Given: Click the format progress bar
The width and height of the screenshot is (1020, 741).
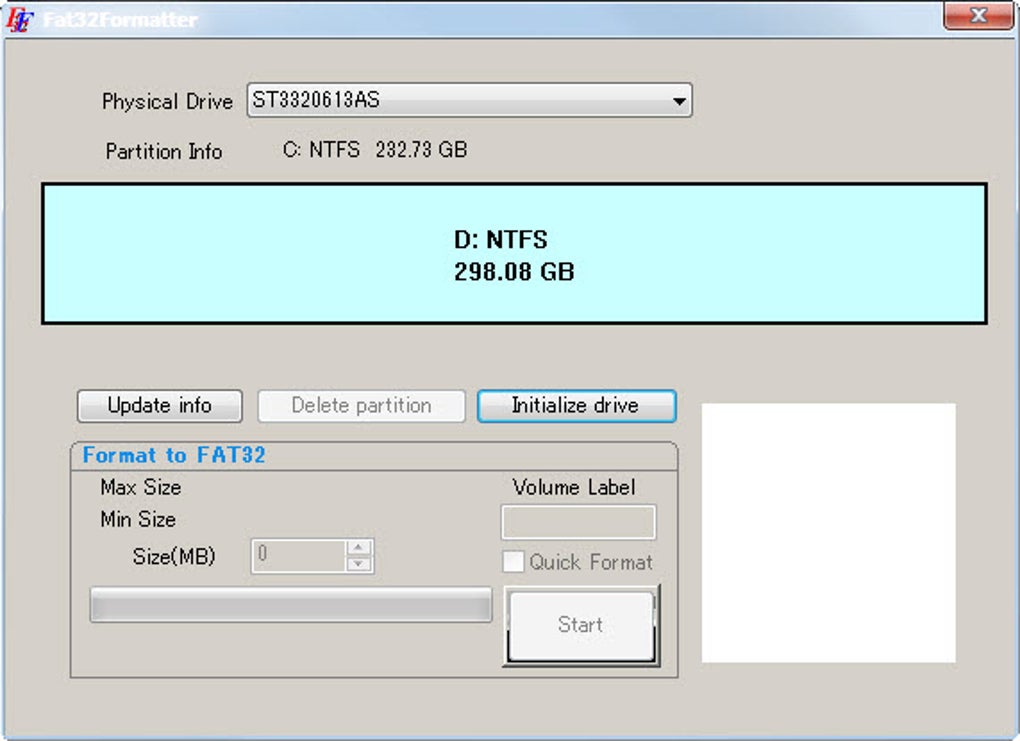Looking at the screenshot, I should tap(291, 605).
